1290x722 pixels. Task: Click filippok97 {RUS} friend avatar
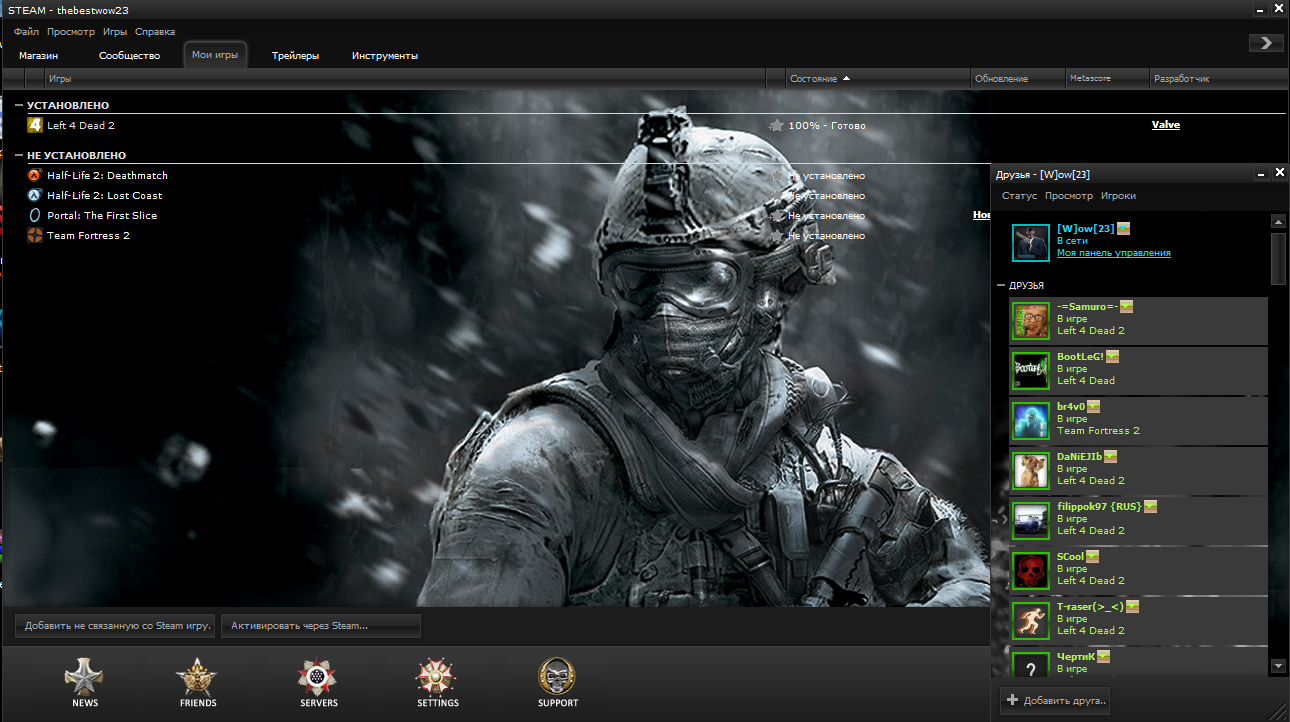pos(1030,520)
